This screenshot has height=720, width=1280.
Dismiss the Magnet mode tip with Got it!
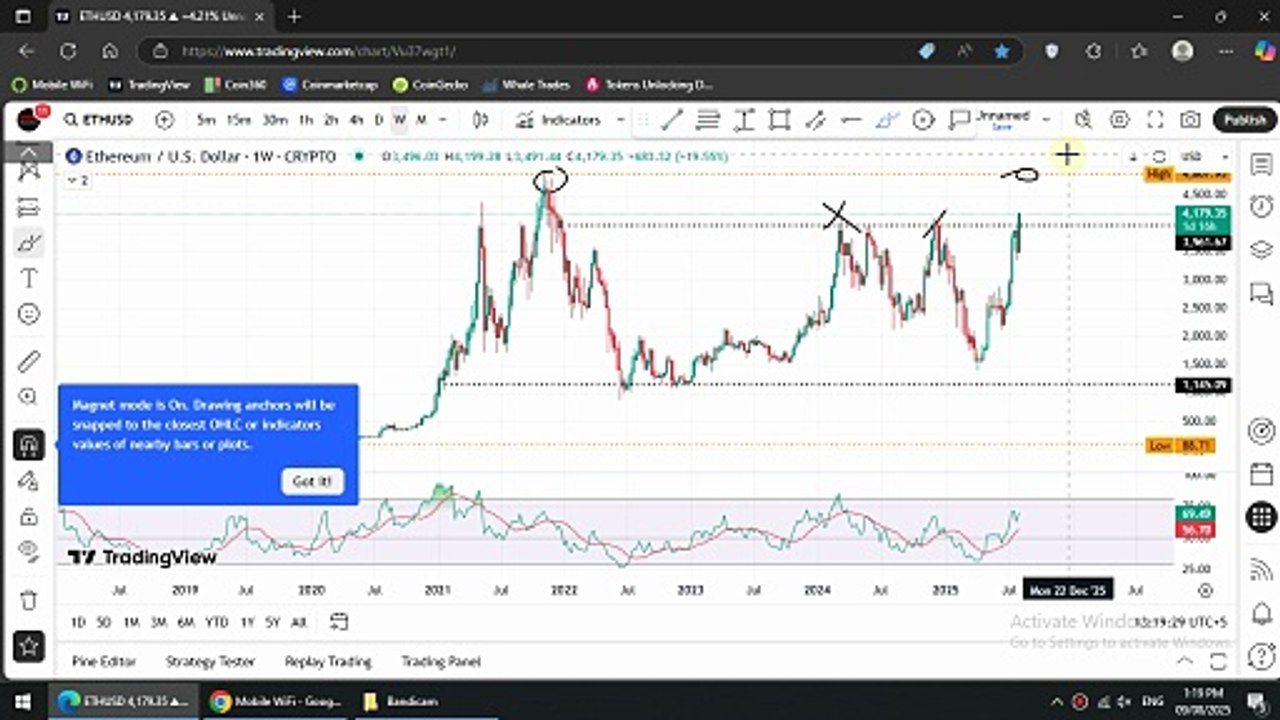(x=312, y=482)
